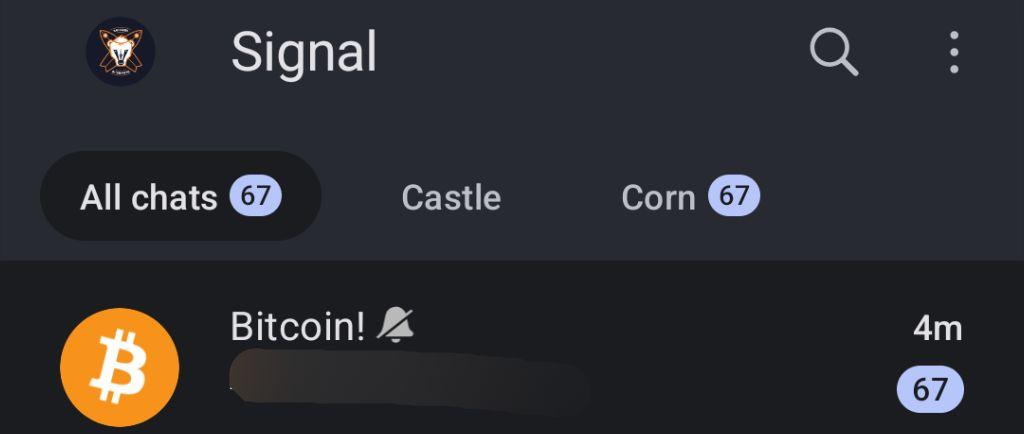Switch to the Castle folder tab

click(451, 197)
